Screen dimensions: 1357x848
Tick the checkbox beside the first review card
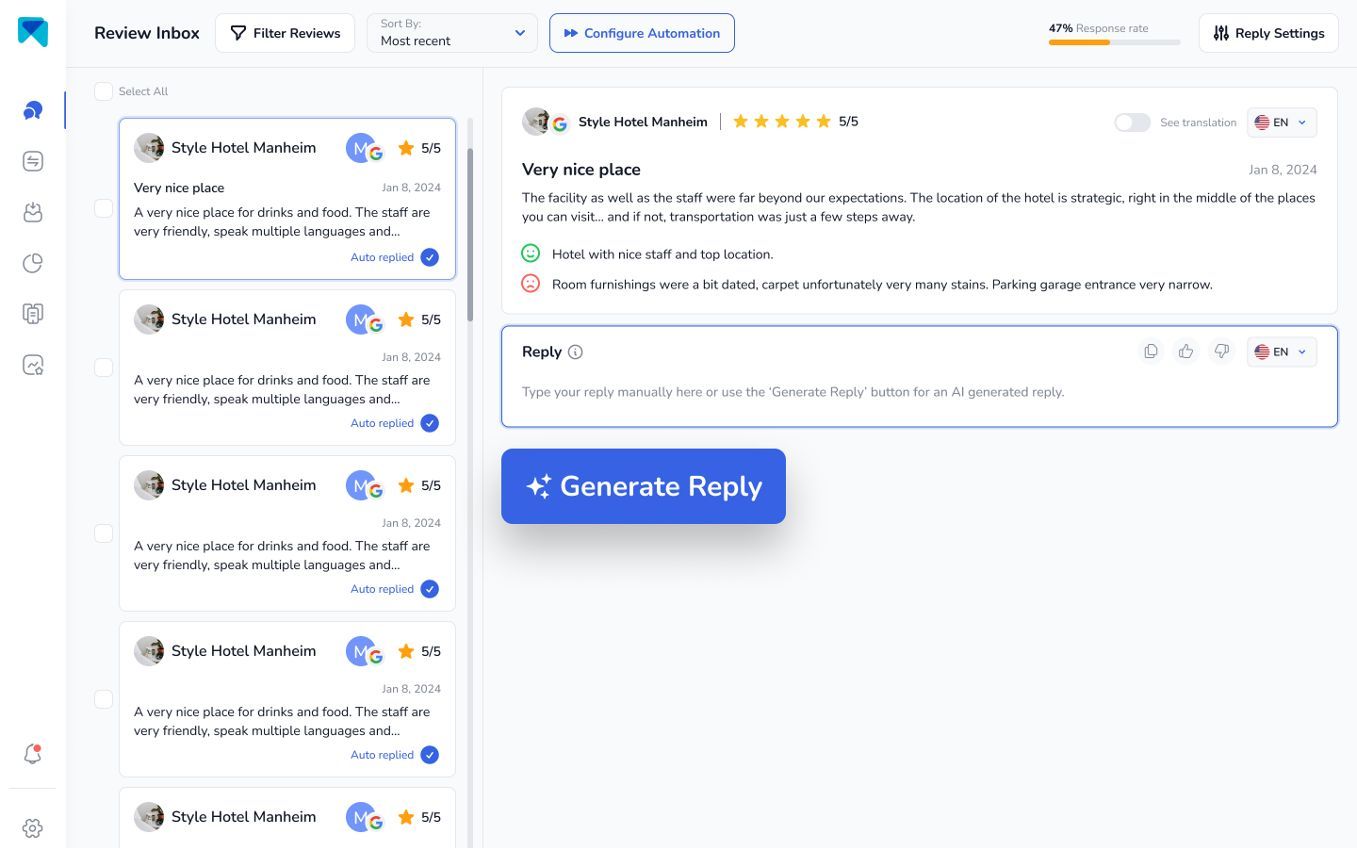click(104, 208)
